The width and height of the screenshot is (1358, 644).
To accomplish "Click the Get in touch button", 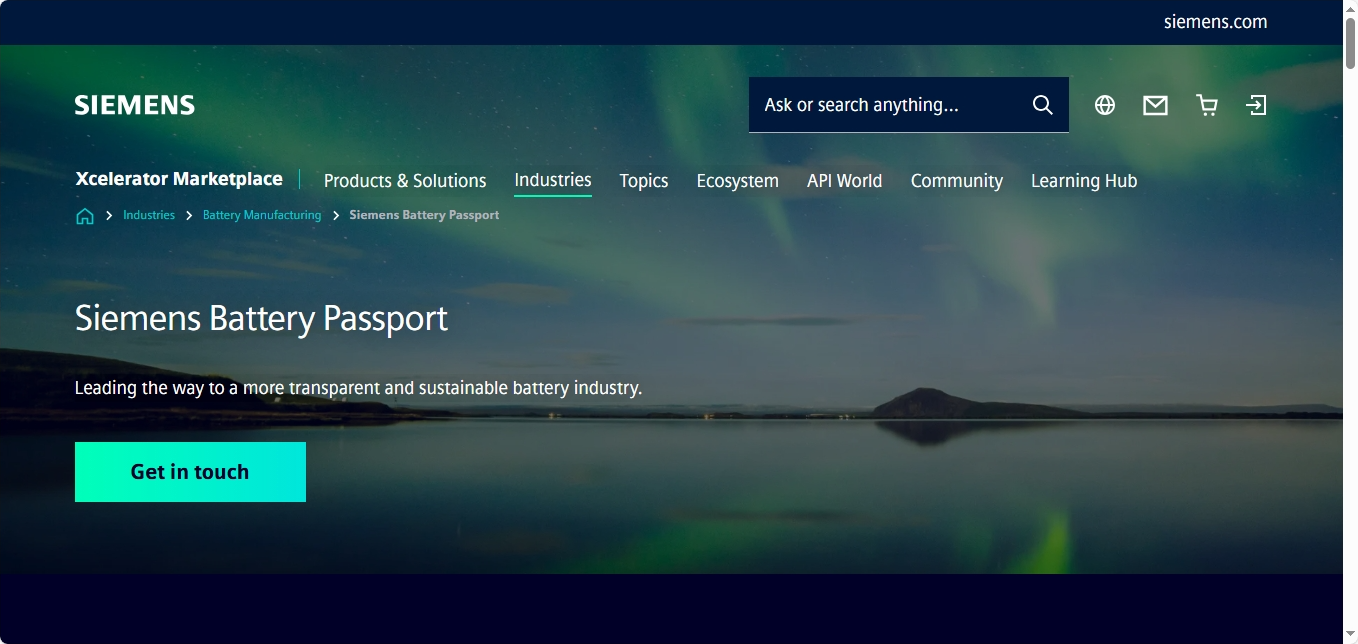I will coord(190,471).
